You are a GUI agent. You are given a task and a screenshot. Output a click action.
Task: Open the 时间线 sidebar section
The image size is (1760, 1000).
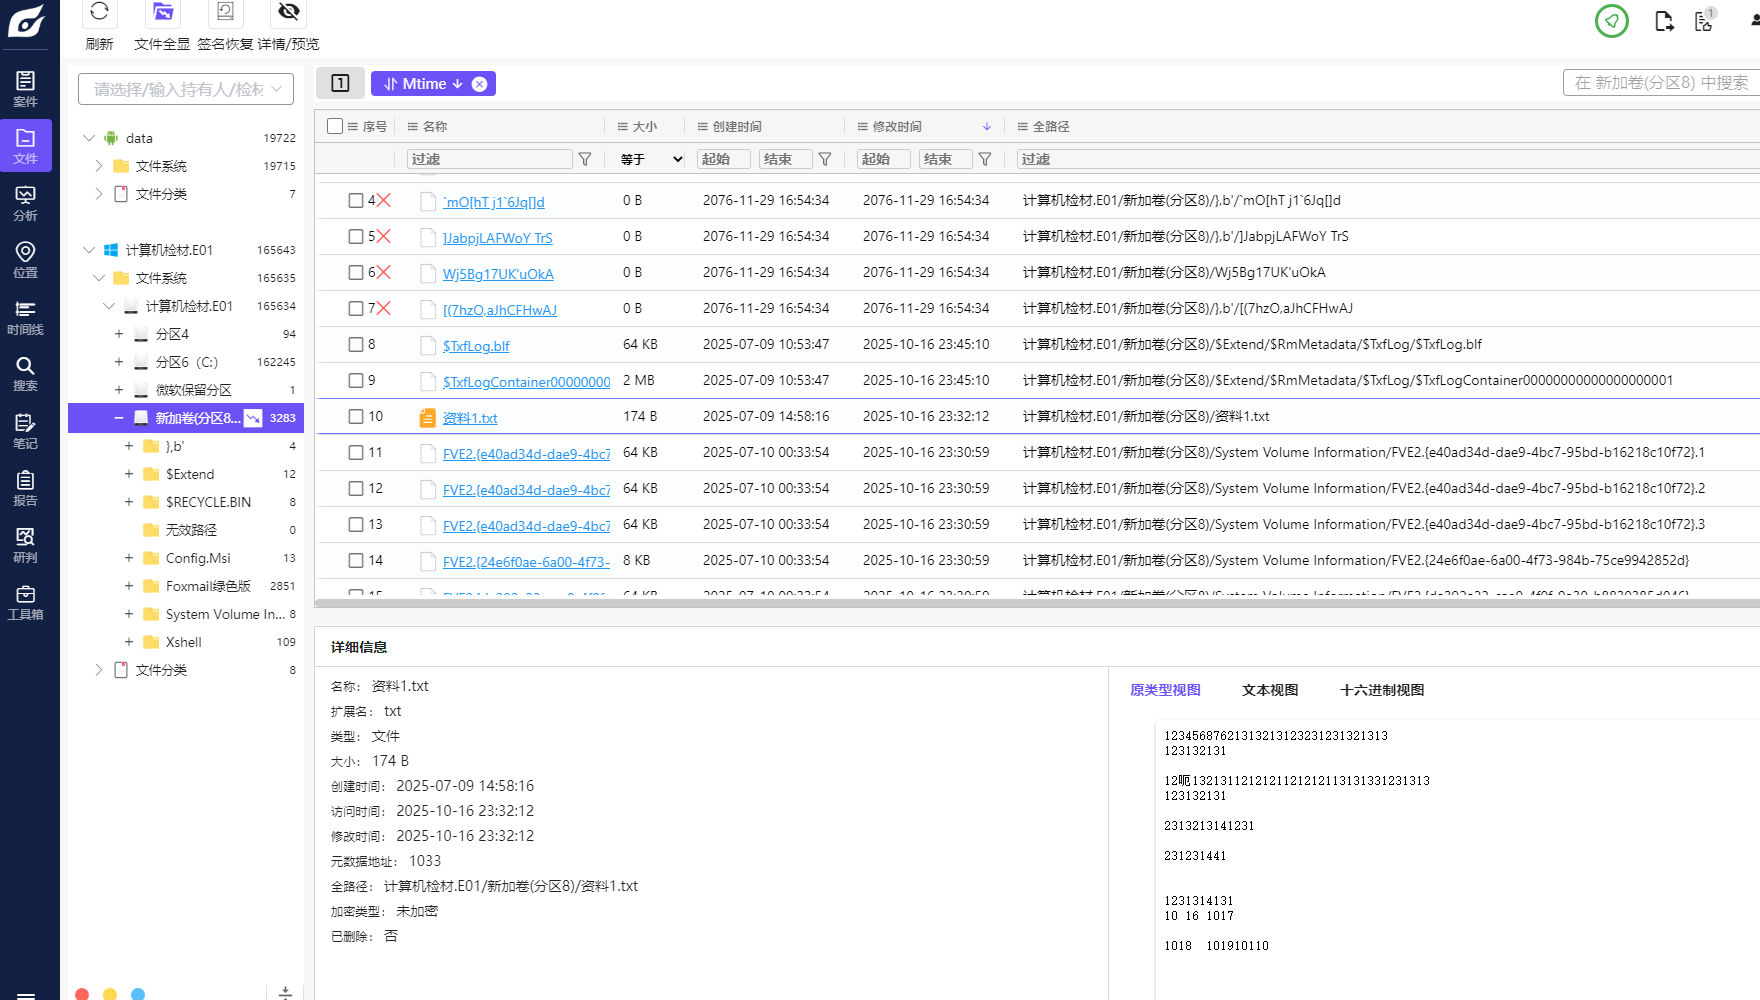pyautogui.click(x=25, y=317)
